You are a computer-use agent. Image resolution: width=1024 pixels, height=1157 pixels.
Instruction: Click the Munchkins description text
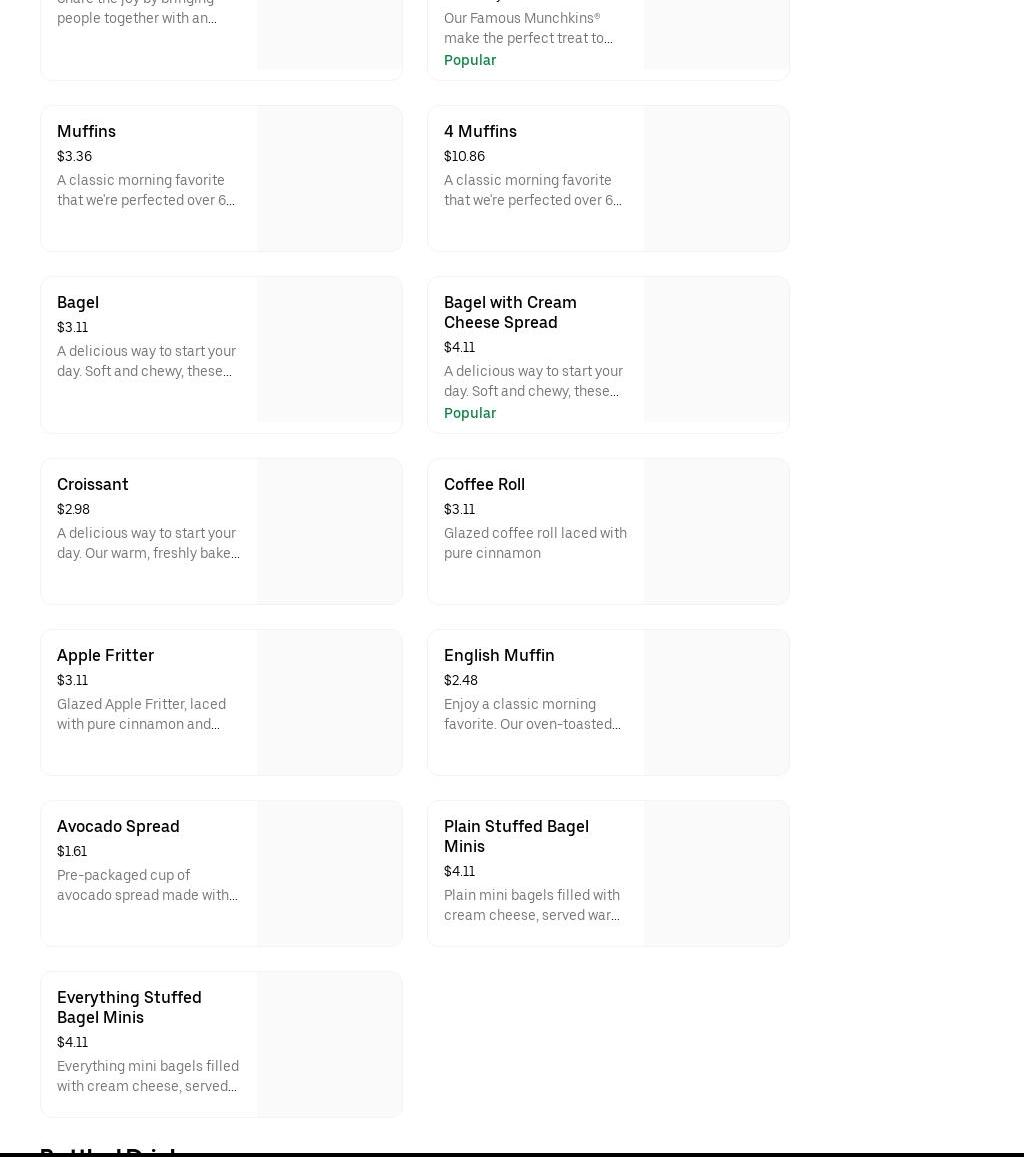528,28
